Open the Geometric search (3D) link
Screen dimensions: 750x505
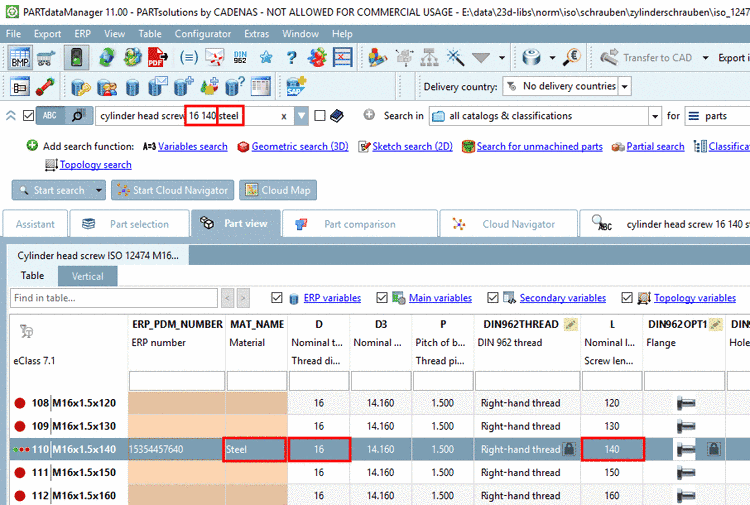click(300, 146)
